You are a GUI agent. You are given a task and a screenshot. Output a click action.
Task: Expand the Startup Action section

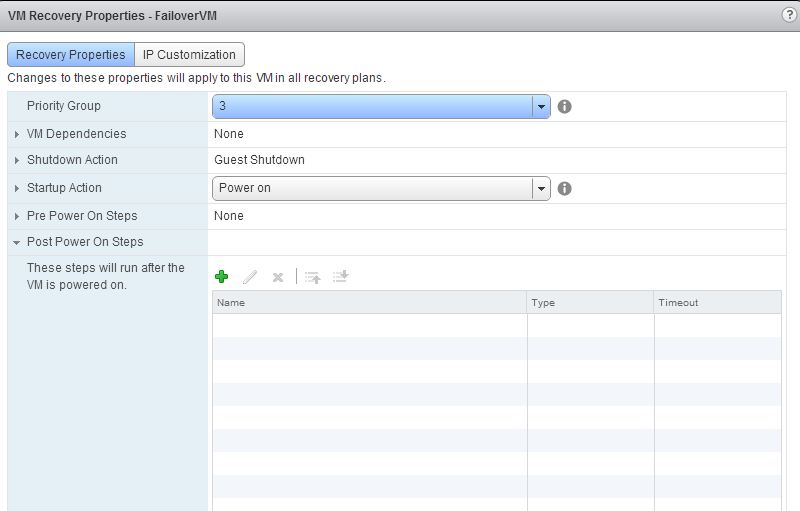[17, 188]
